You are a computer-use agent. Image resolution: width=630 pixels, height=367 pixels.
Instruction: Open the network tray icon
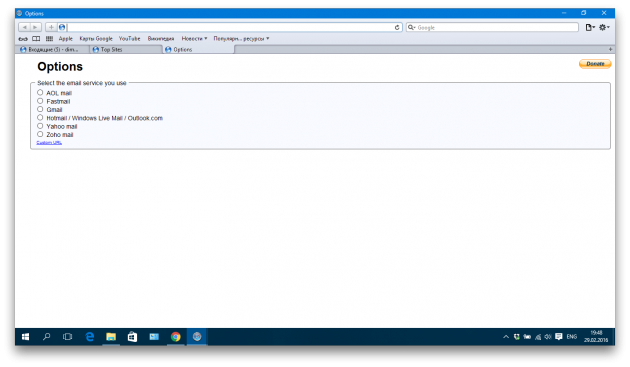point(538,337)
